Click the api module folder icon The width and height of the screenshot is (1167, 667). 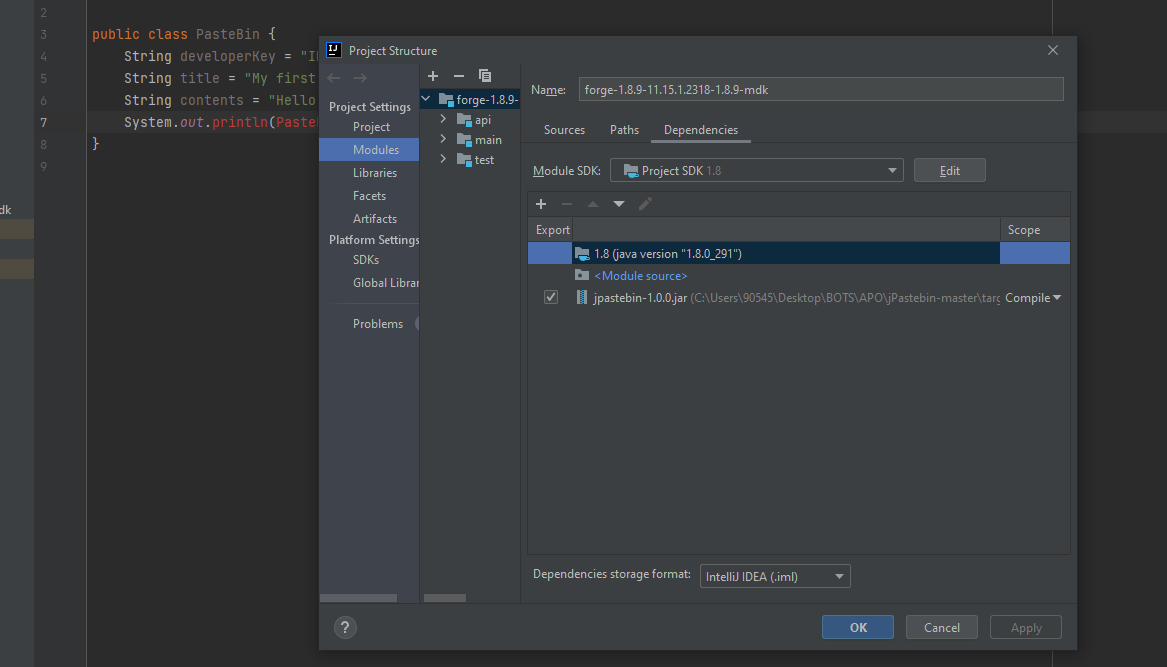click(x=464, y=120)
